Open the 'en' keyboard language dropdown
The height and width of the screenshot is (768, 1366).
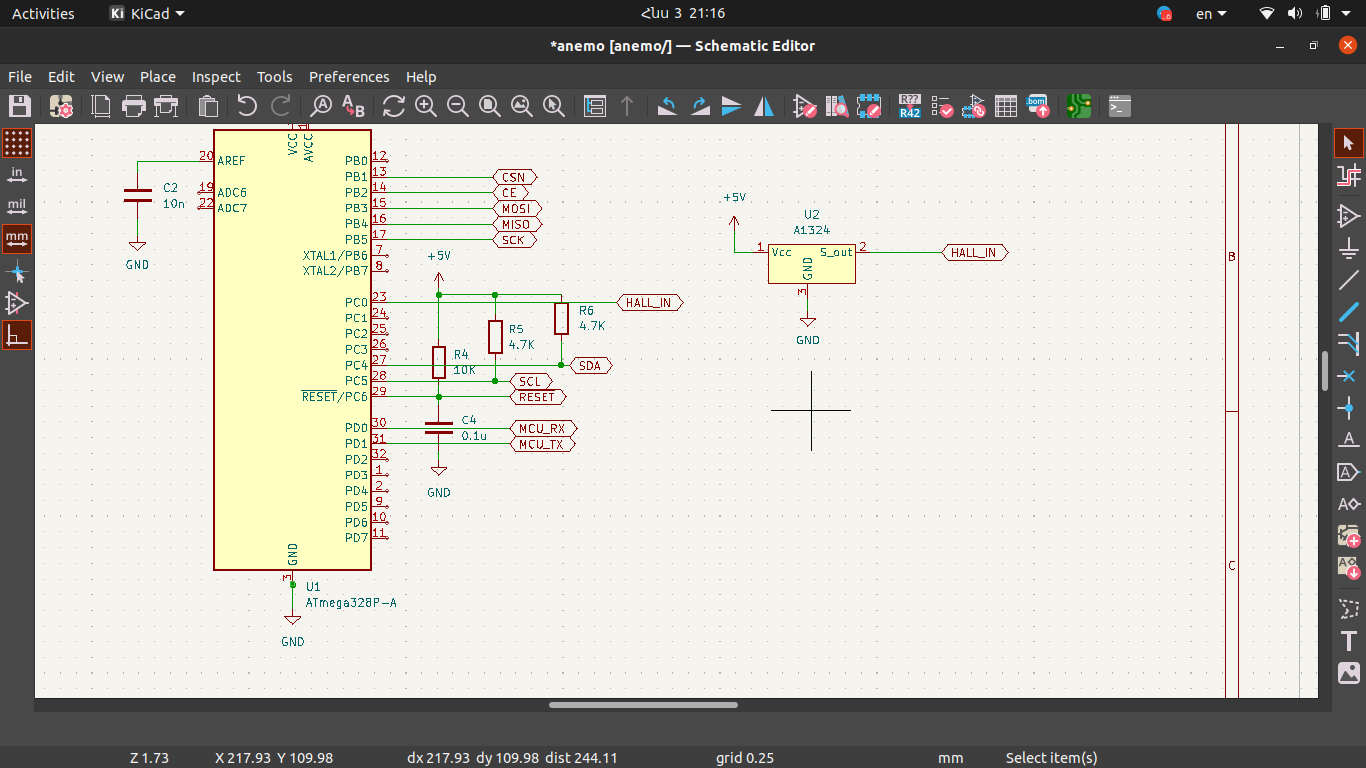point(1210,14)
